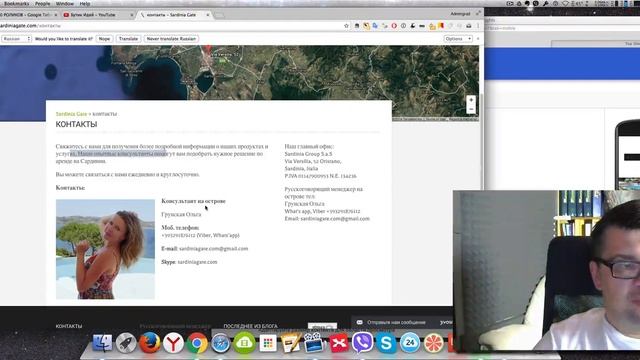The height and width of the screenshot is (360, 640).
Task: Click the КОНТАКТЫ page title
Action: [x=76, y=124]
